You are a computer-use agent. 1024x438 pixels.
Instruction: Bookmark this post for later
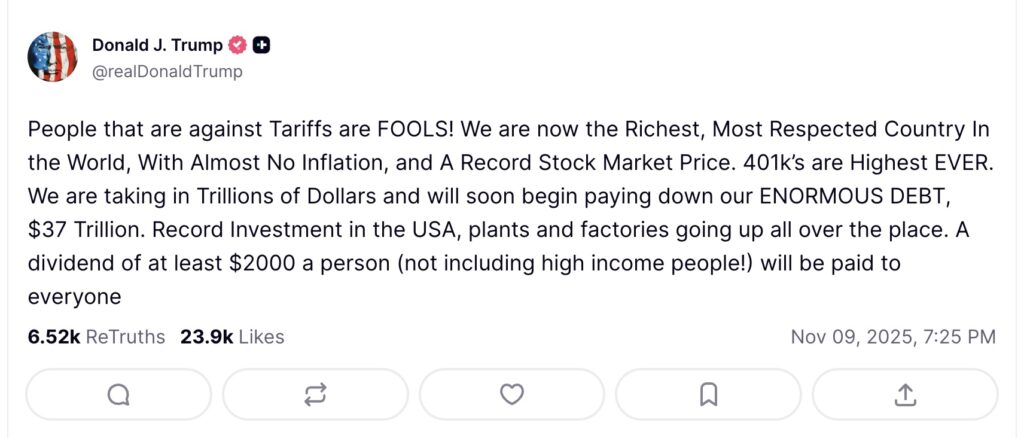[x=708, y=395]
